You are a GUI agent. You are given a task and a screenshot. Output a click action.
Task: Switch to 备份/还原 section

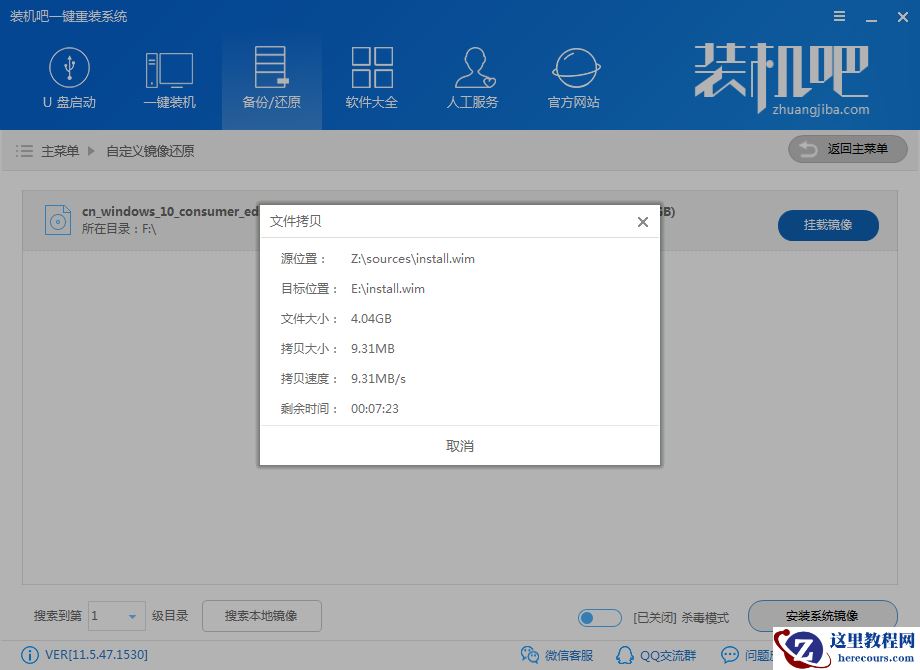(x=271, y=78)
